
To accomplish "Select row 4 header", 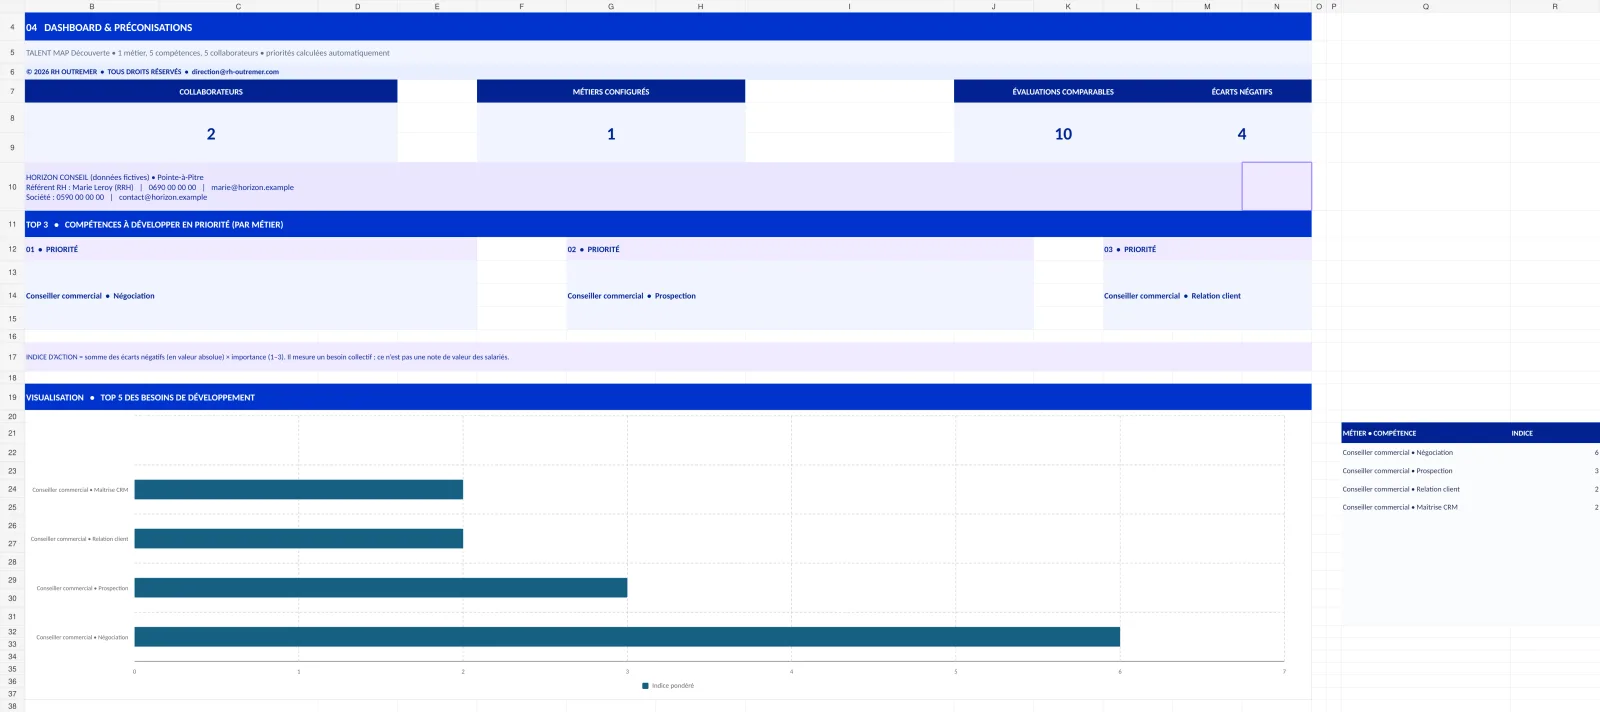I will (12, 27).
